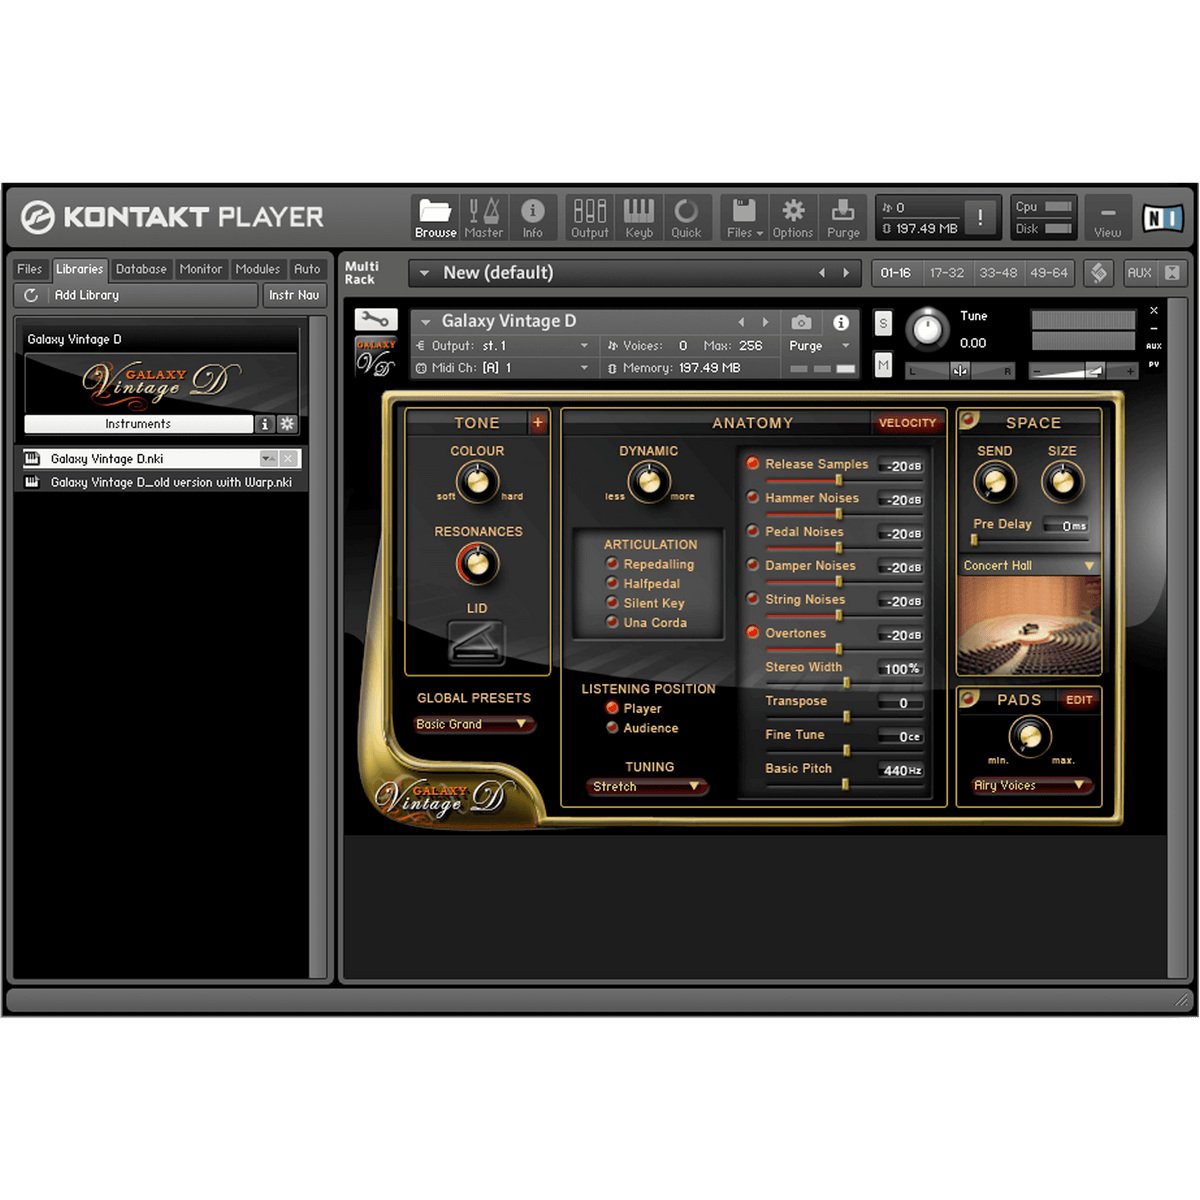Viewport: 1200px width, 1200px height.
Task: Select the Player listening position
Action: pyautogui.click(x=612, y=708)
